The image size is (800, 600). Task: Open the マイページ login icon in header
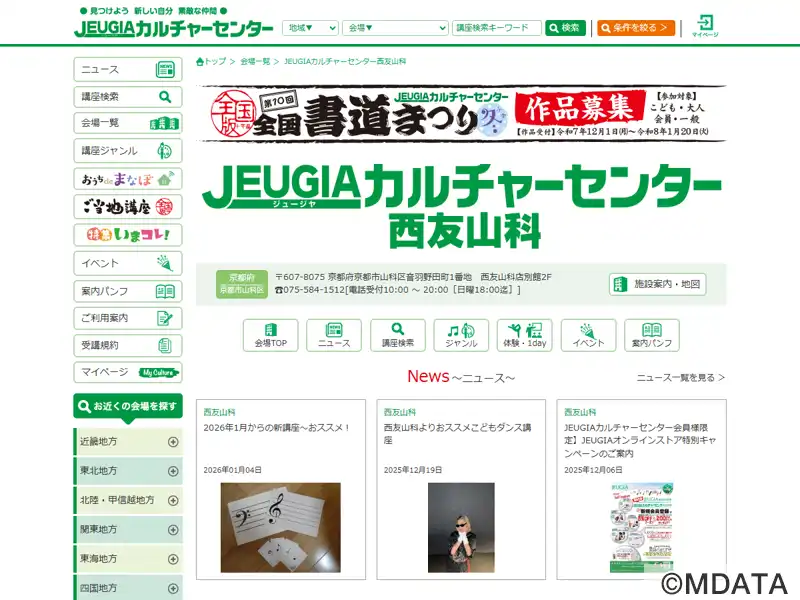coord(705,26)
